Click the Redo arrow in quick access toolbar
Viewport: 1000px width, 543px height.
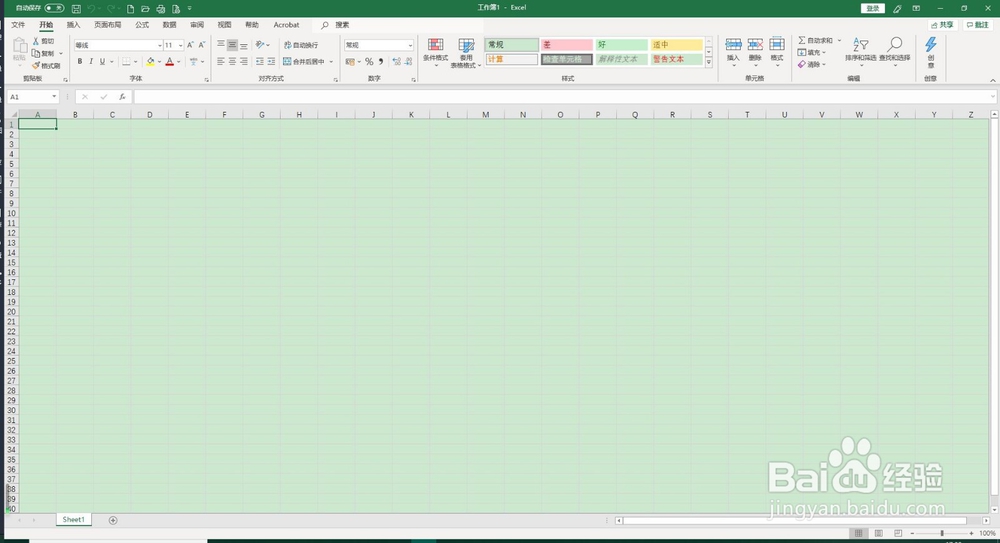(x=111, y=9)
